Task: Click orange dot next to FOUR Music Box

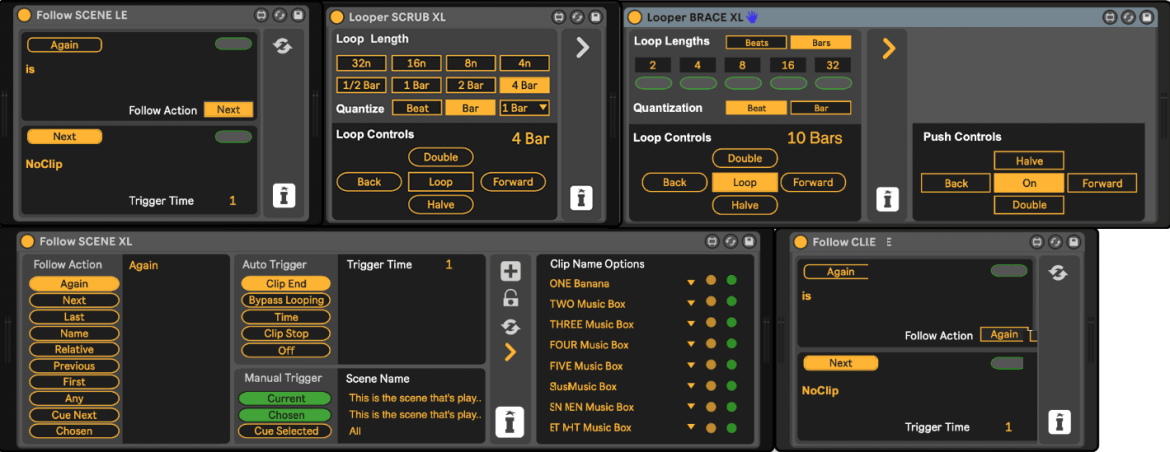Action: 711,343
